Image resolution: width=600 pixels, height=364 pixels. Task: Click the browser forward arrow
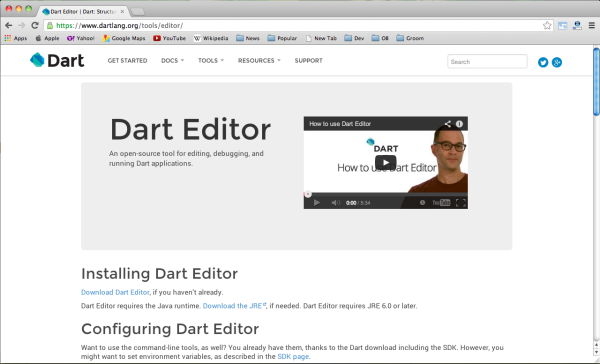click(21, 26)
